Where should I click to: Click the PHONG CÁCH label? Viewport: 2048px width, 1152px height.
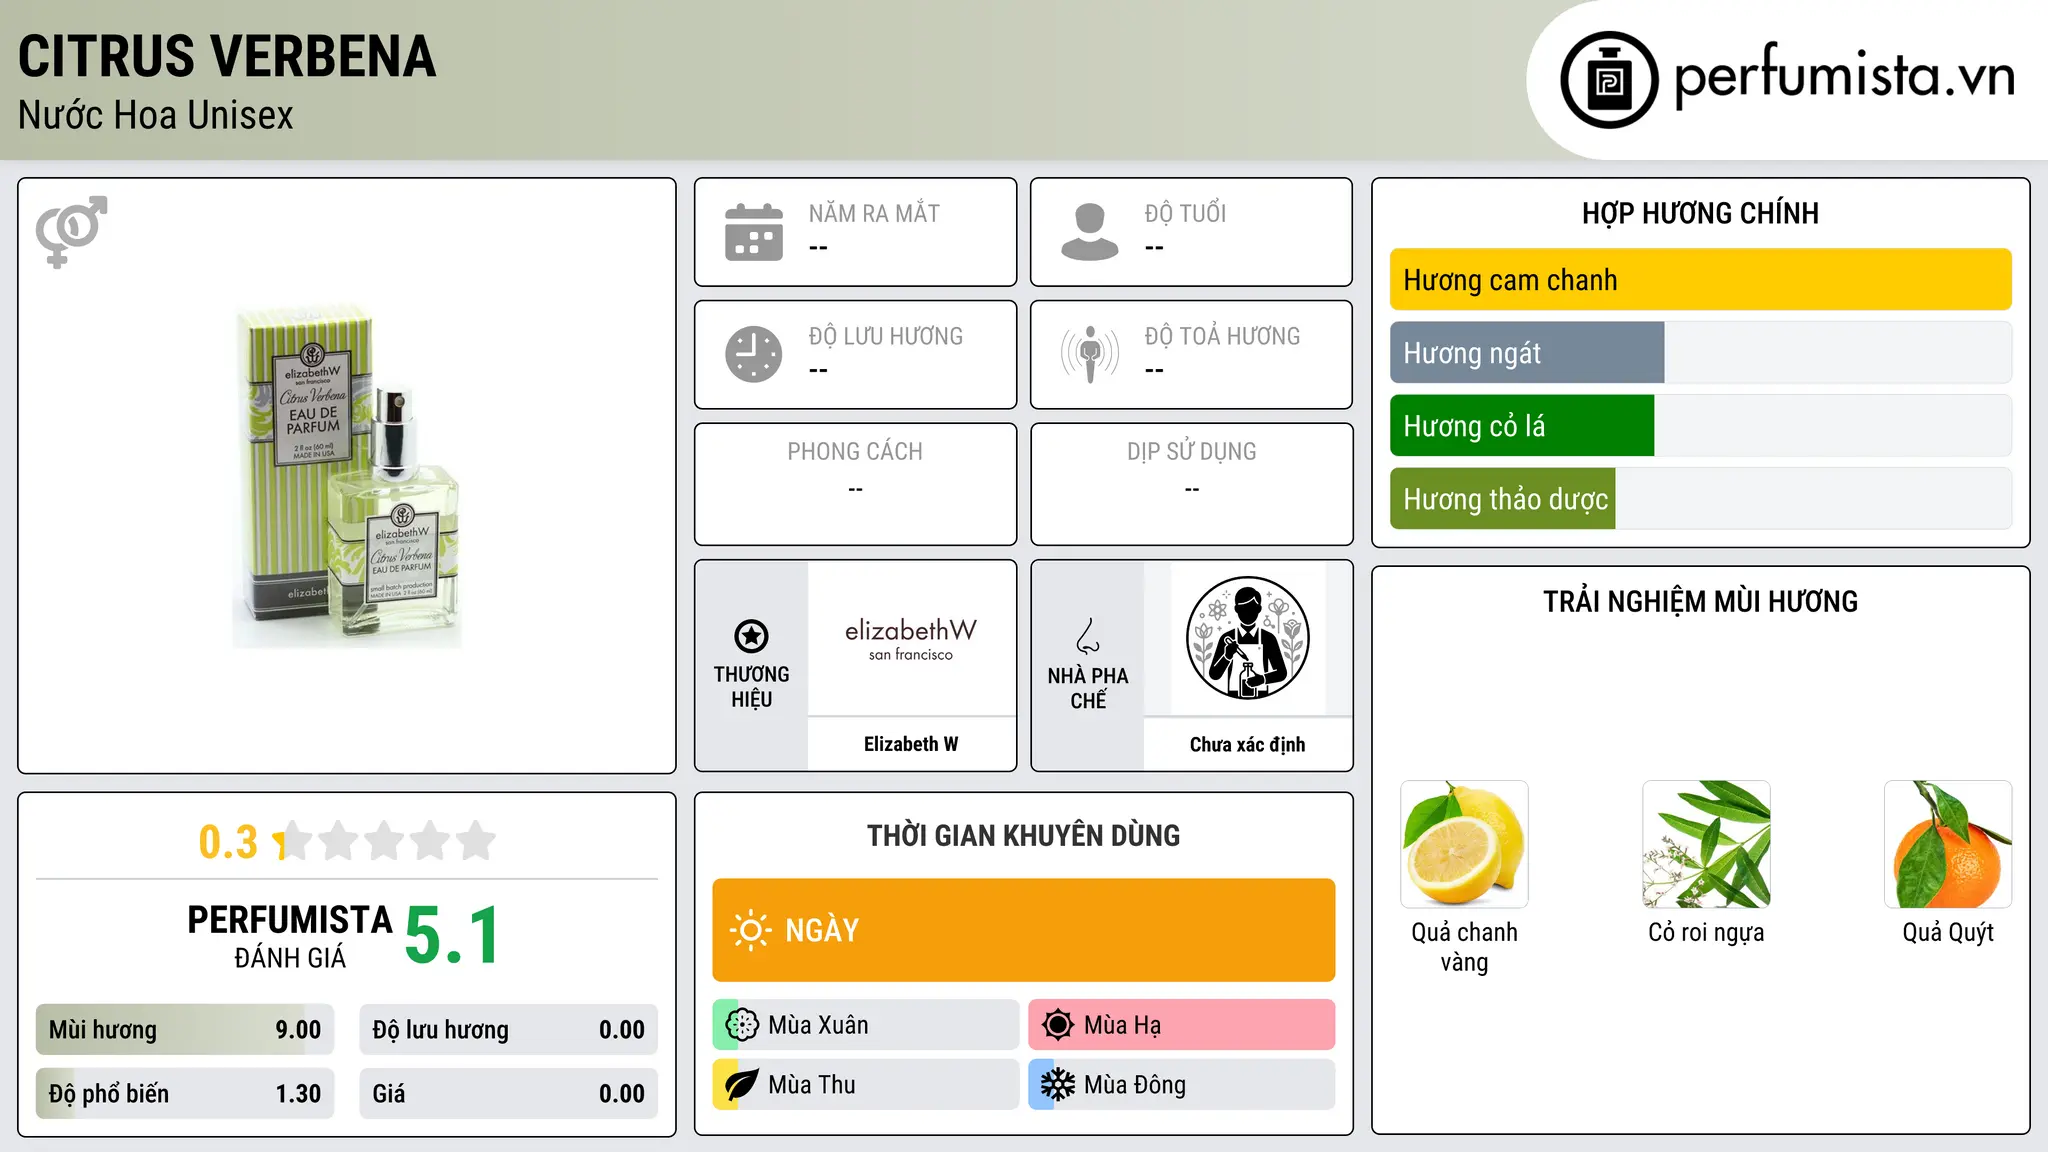pyautogui.click(x=855, y=452)
